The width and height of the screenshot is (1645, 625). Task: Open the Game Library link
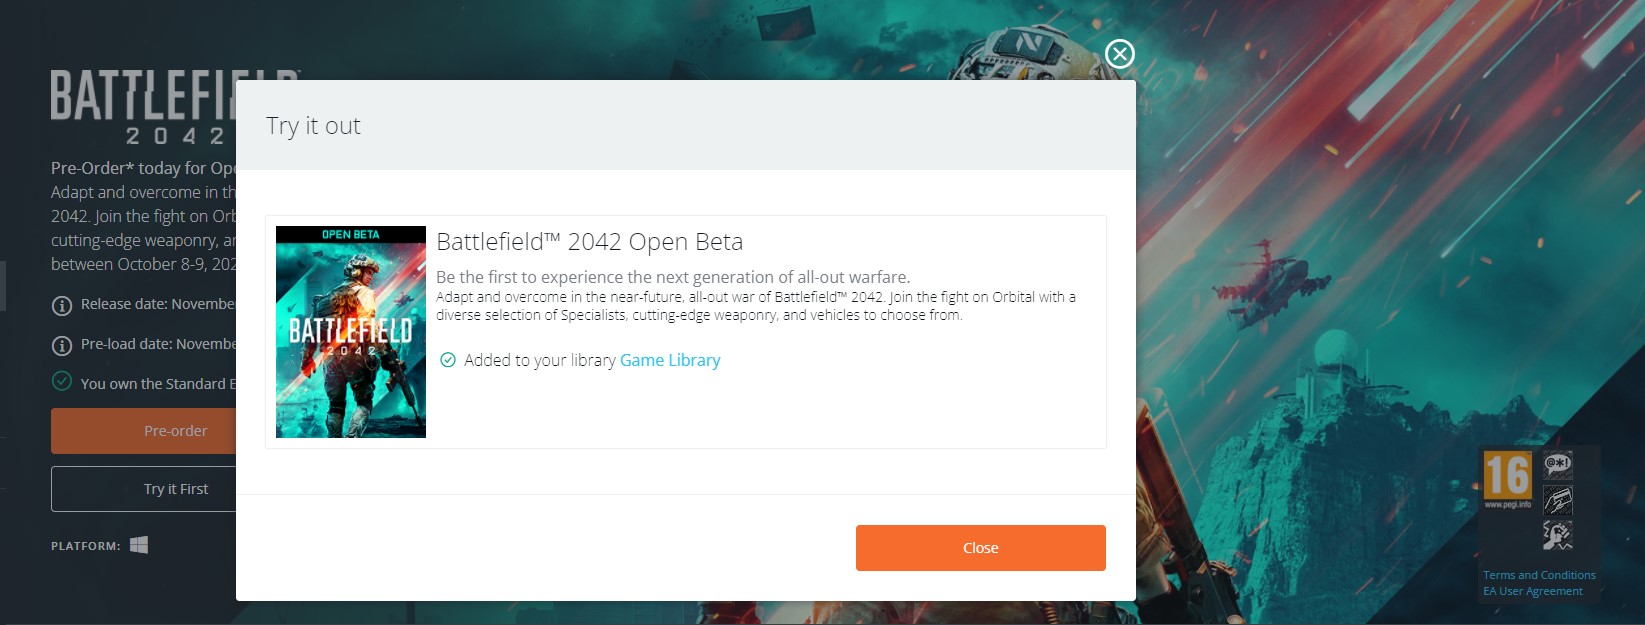(x=670, y=360)
